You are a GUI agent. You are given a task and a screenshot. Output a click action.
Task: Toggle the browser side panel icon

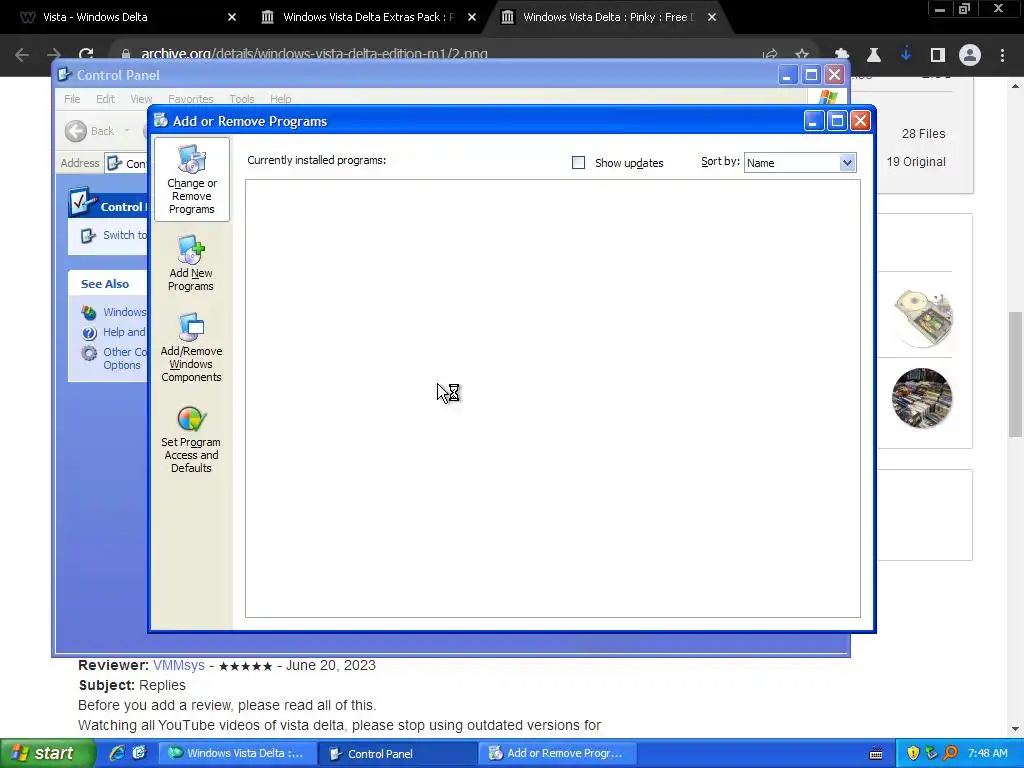click(x=938, y=55)
